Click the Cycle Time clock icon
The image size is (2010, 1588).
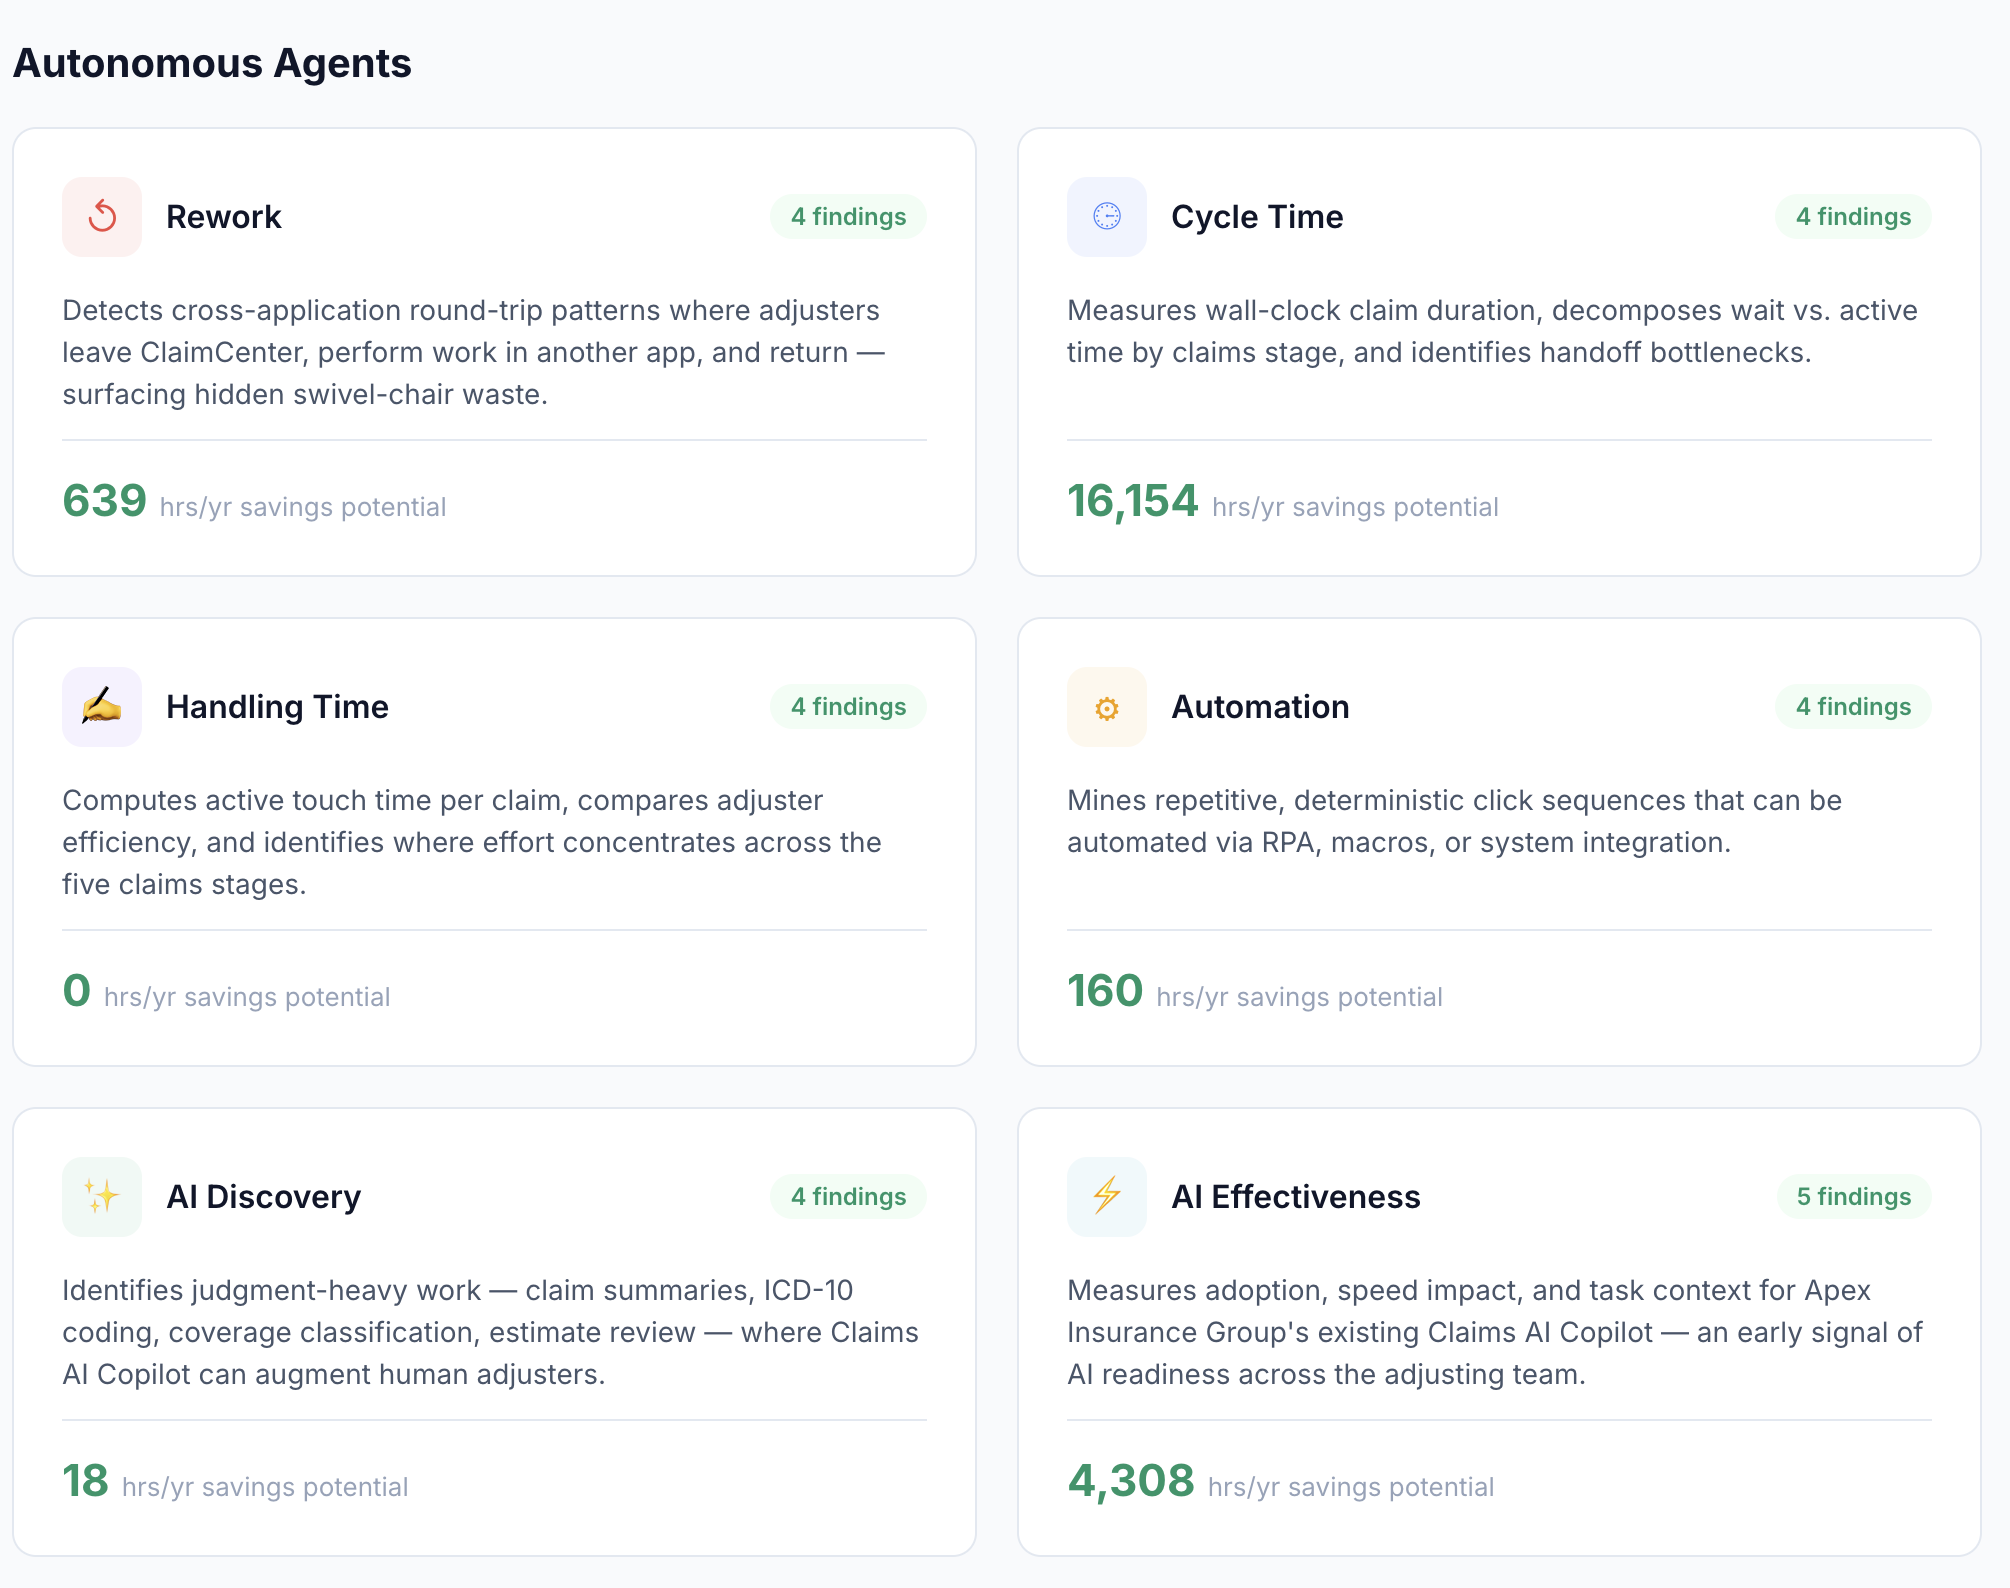(1106, 217)
